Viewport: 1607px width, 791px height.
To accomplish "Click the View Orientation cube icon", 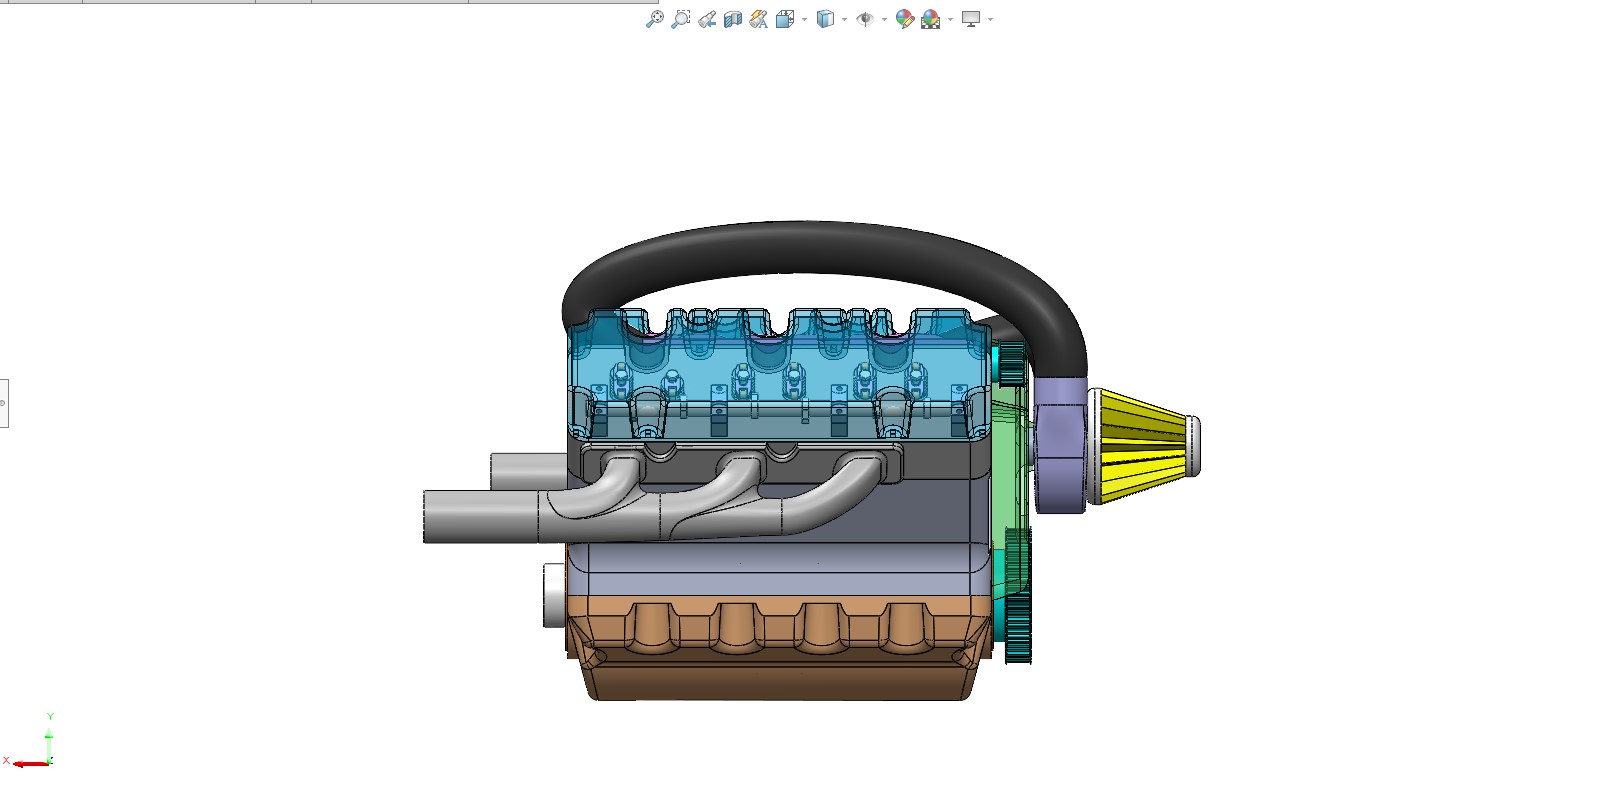I will 785,19.
